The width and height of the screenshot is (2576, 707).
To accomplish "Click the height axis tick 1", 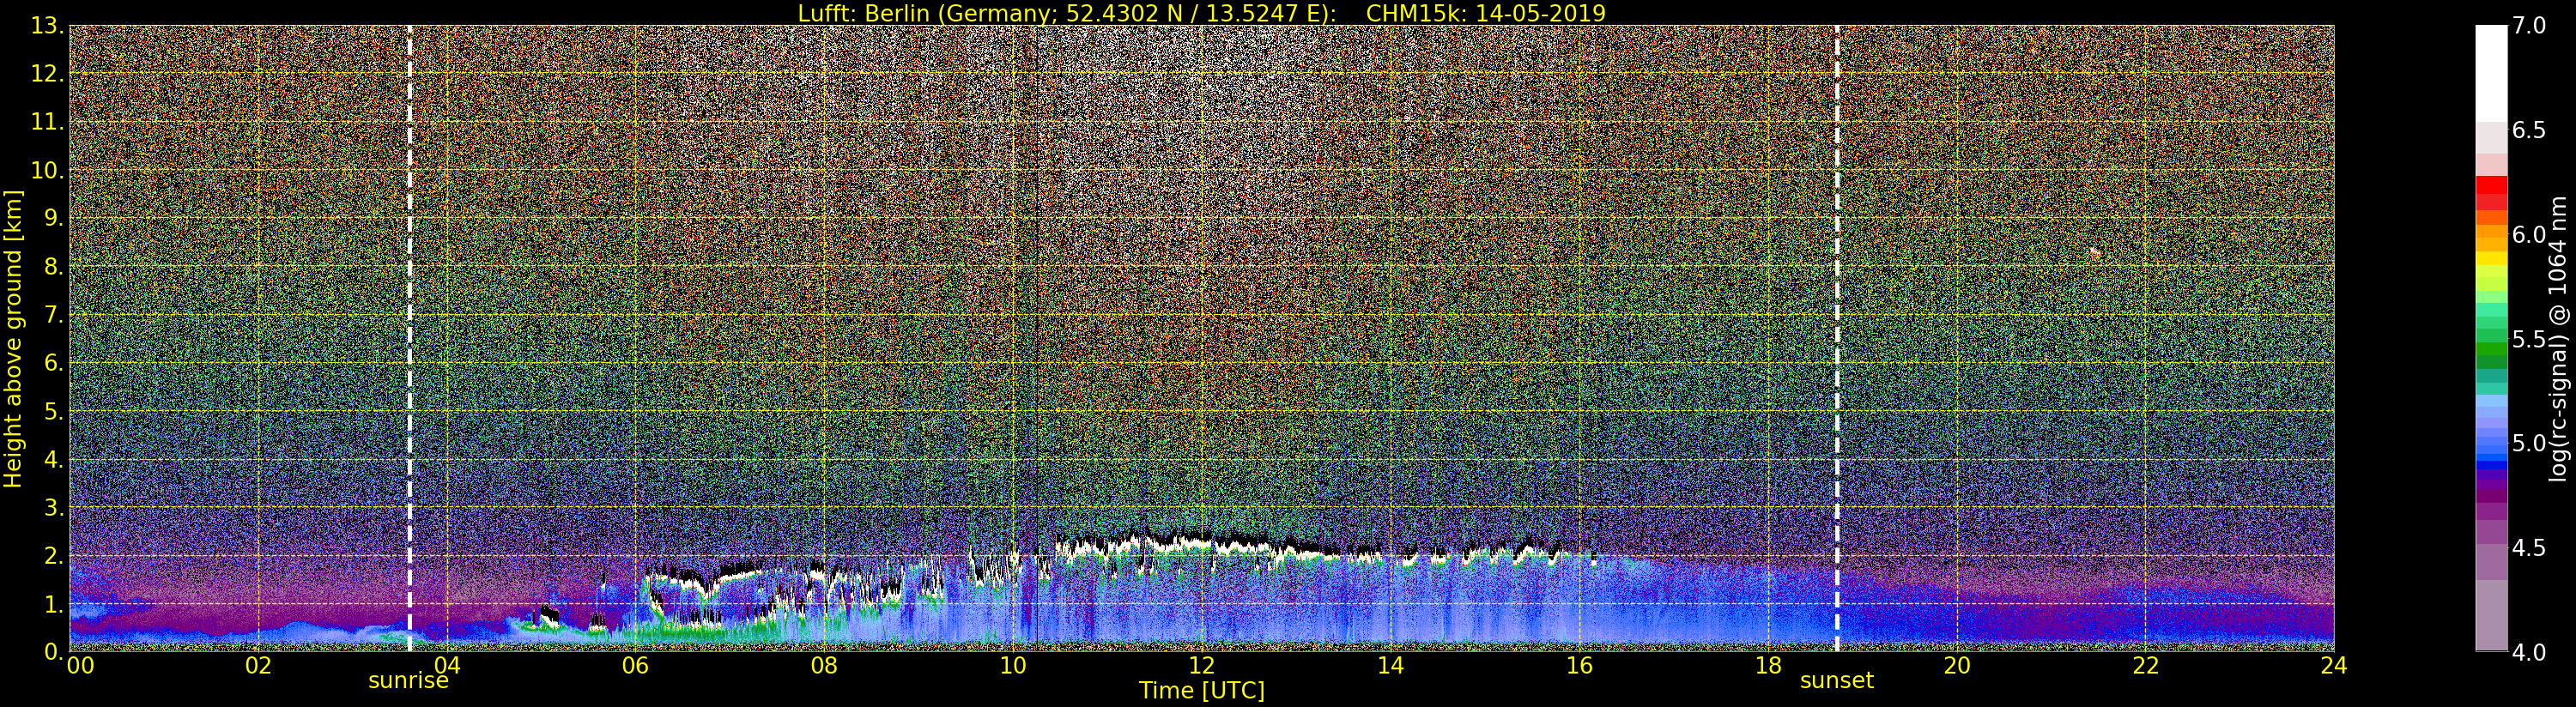I will (52, 604).
